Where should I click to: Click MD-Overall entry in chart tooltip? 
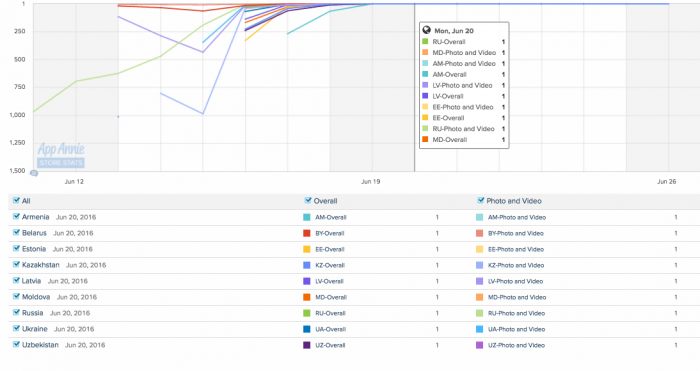tap(450, 140)
